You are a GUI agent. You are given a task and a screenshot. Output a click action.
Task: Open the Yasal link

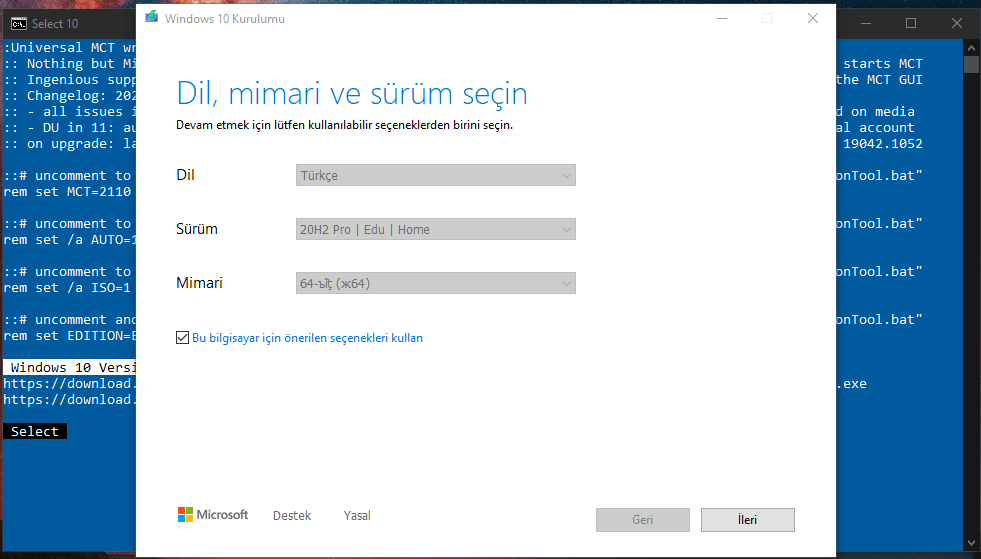(357, 515)
